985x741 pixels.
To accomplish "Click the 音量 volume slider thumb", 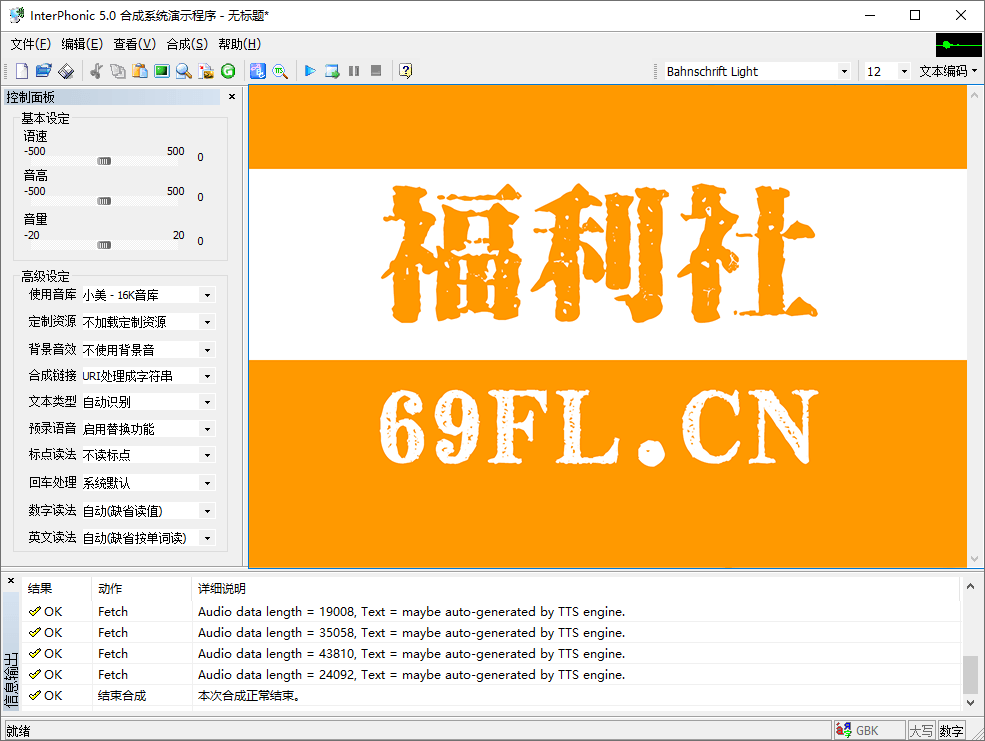I will point(104,245).
